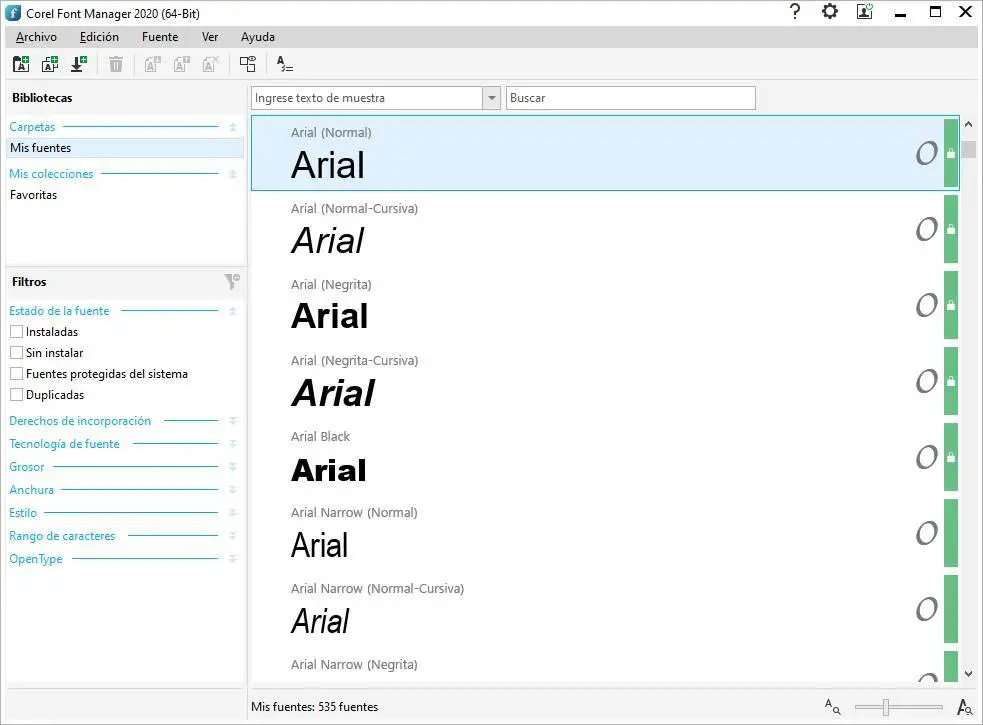The width and height of the screenshot is (983, 725).
Task: Click the green lock status for Arial (Normal)
Action: 951,153
